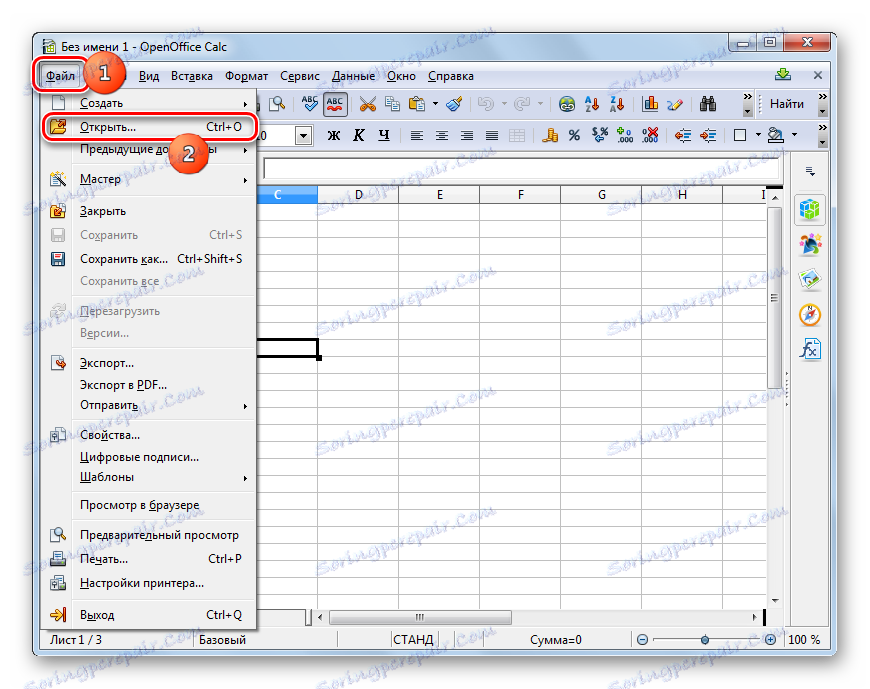
Task: Click the Hyperlink globe icon
Action: coord(566,104)
